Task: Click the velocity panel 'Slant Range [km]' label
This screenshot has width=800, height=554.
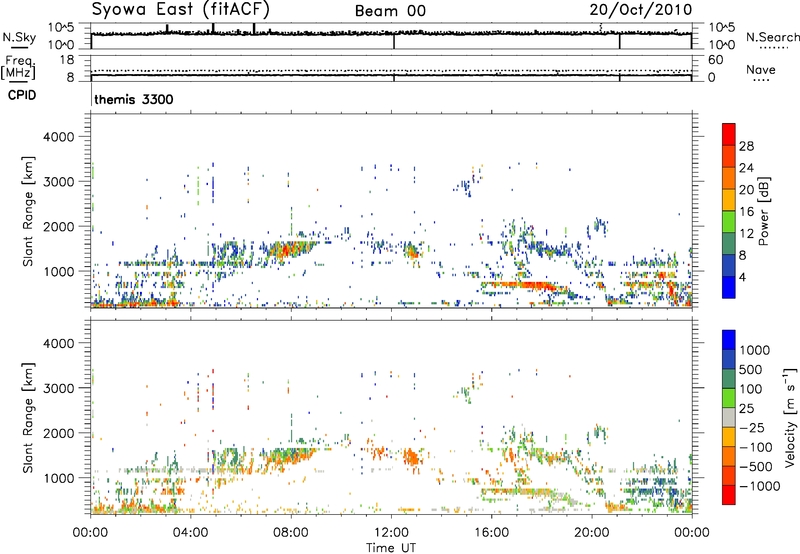Action: coord(28,418)
